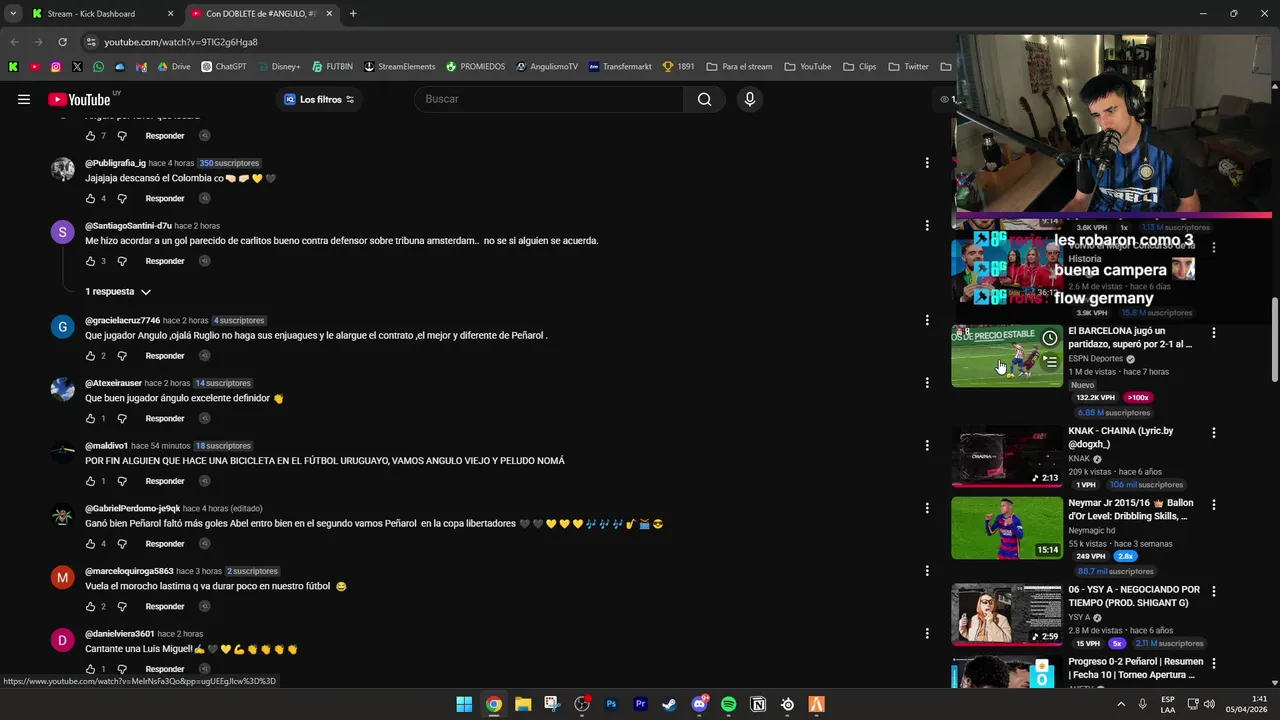Click the address bar URL

pyautogui.click(x=181, y=42)
